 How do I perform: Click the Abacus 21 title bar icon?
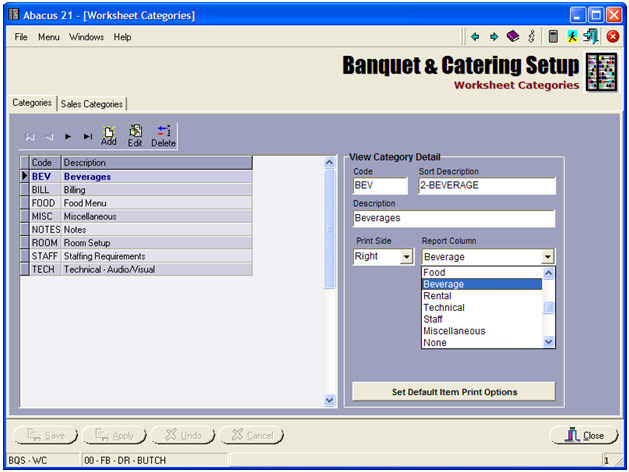point(14,15)
